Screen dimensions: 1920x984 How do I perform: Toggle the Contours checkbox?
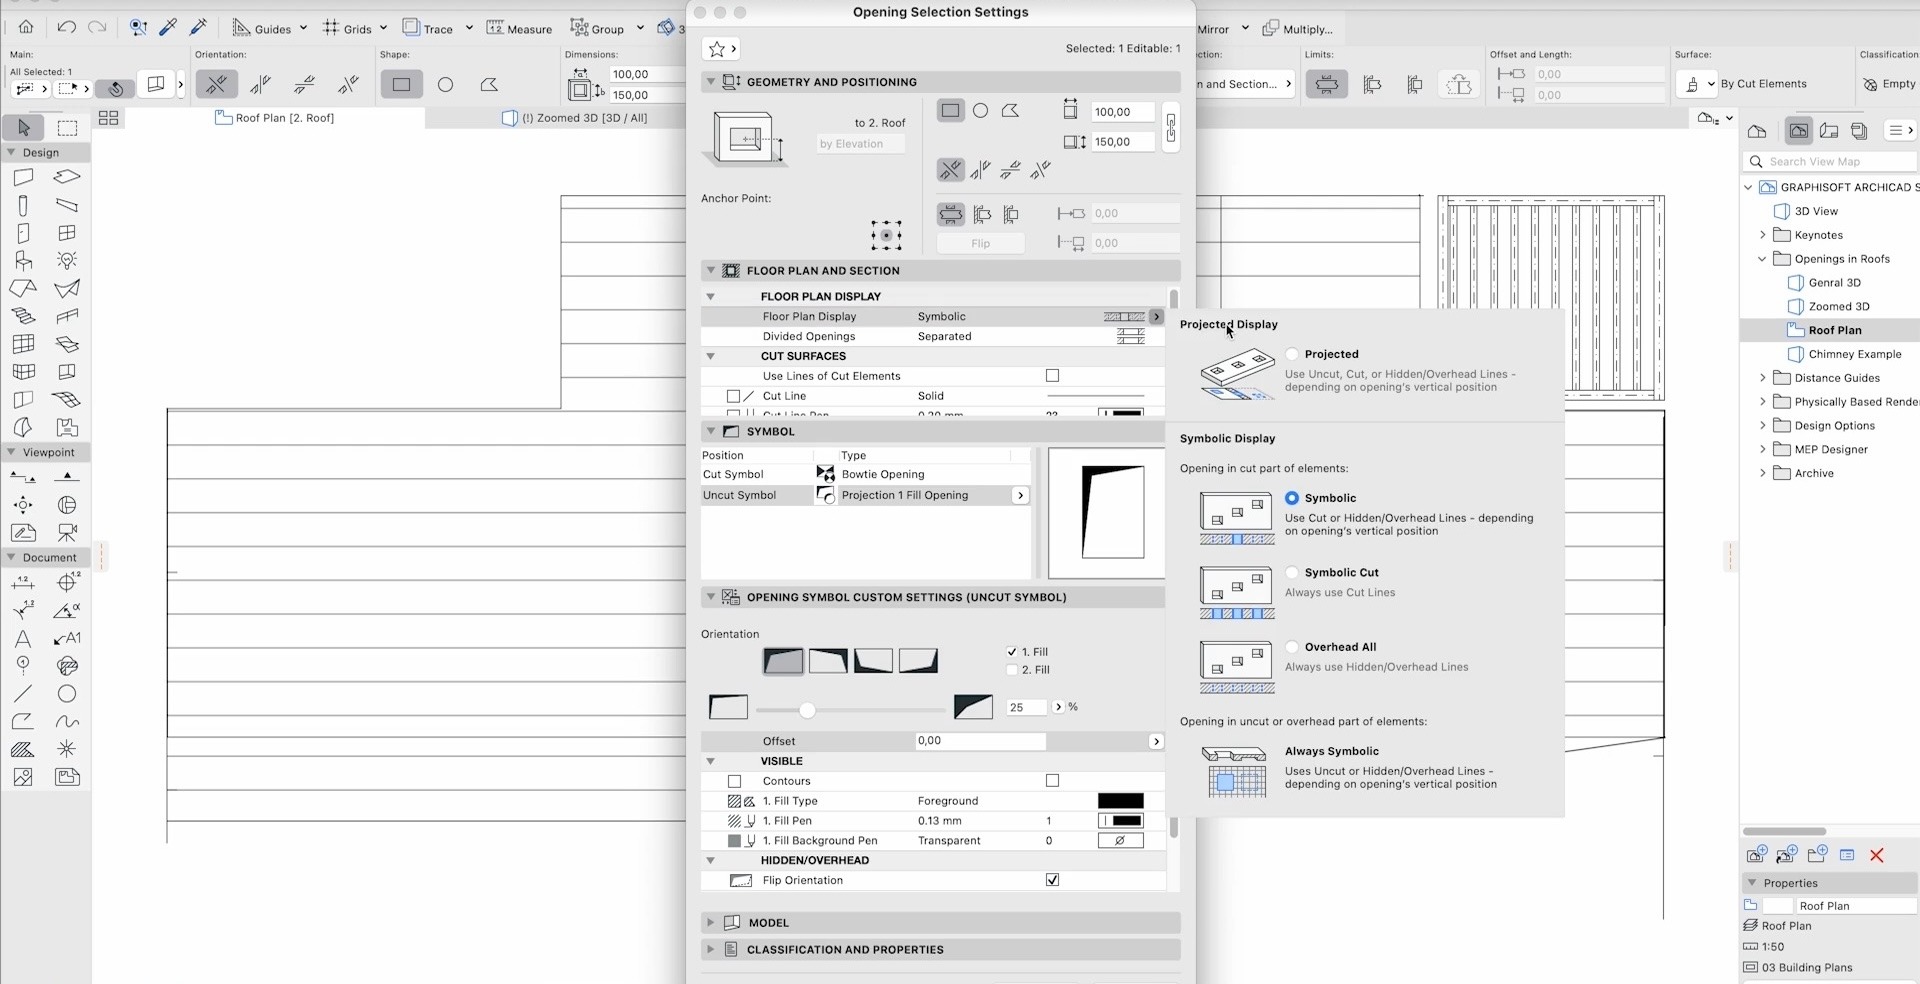point(1052,781)
